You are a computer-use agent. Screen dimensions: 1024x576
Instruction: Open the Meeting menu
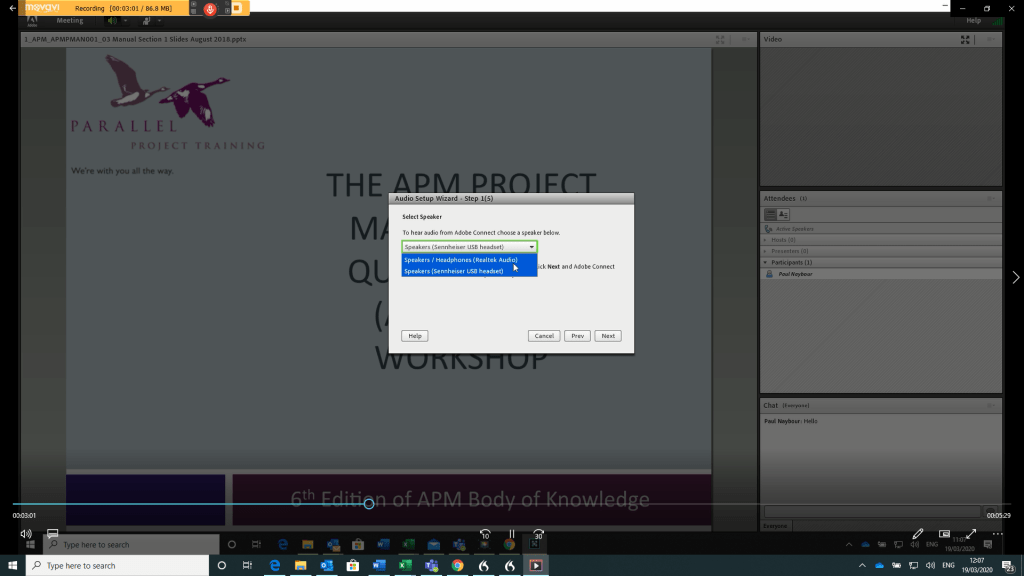coord(70,20)
